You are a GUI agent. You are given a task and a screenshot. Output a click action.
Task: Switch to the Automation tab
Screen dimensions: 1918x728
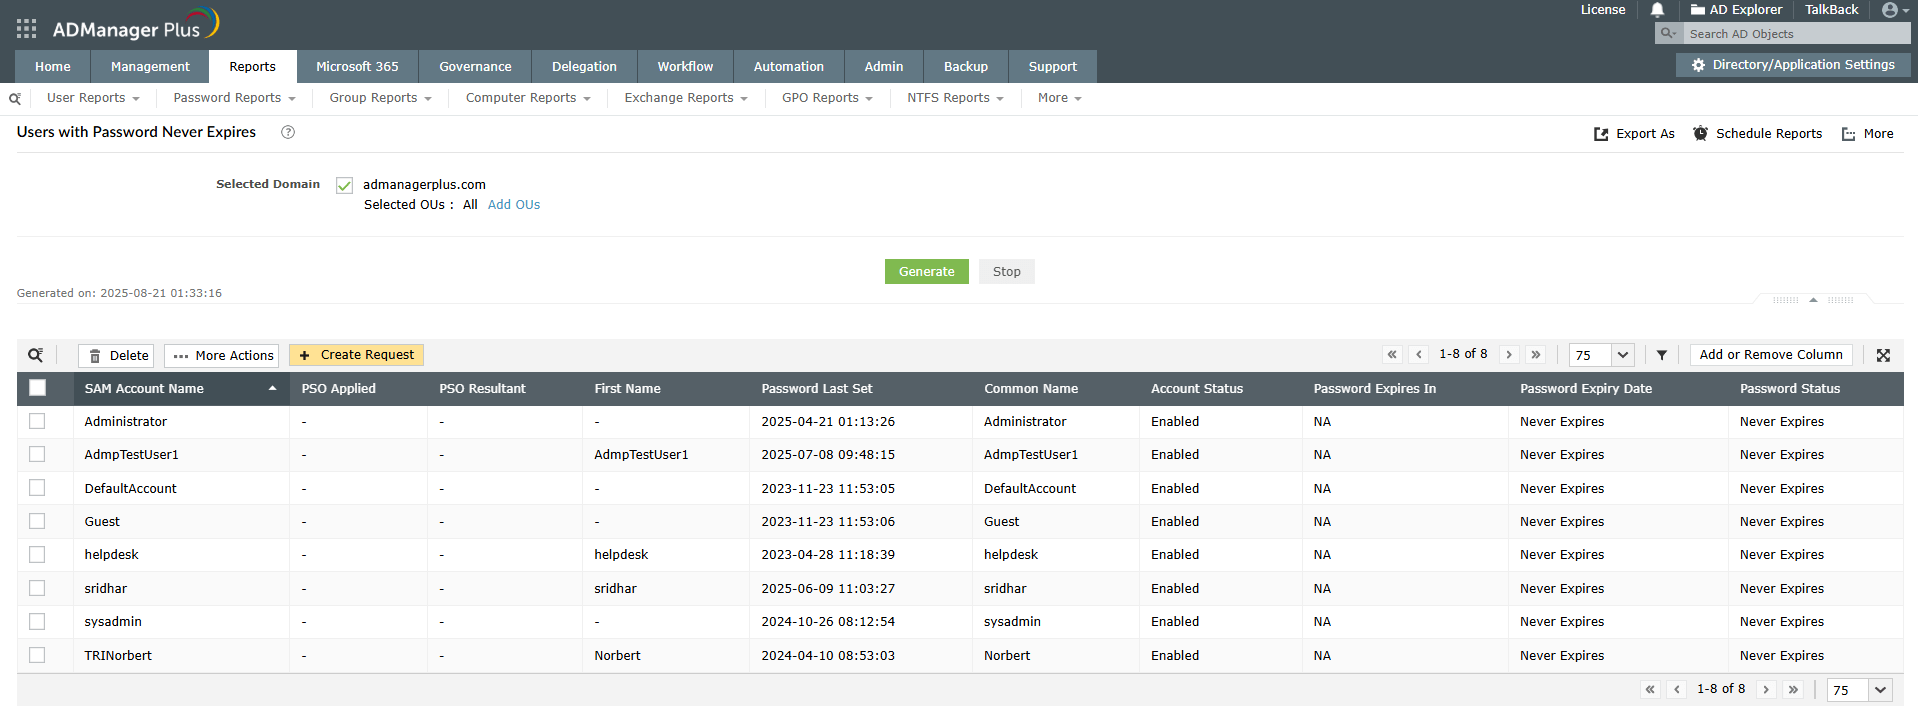click(788, 67)
